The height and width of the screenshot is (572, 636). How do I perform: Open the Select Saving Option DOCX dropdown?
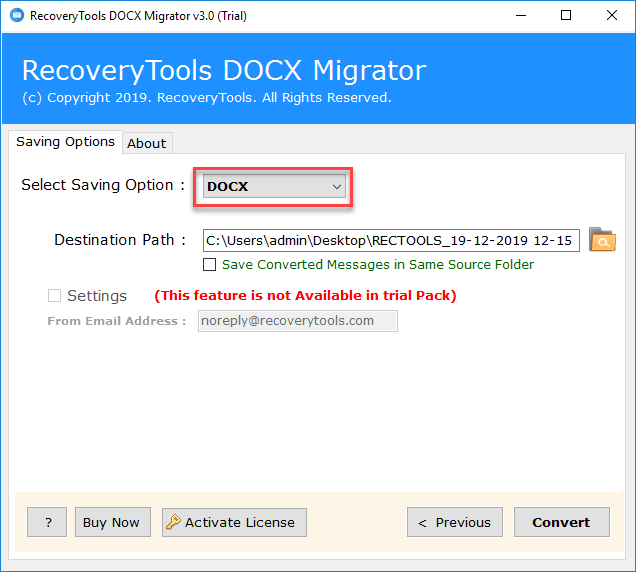[x=274, y=186]
